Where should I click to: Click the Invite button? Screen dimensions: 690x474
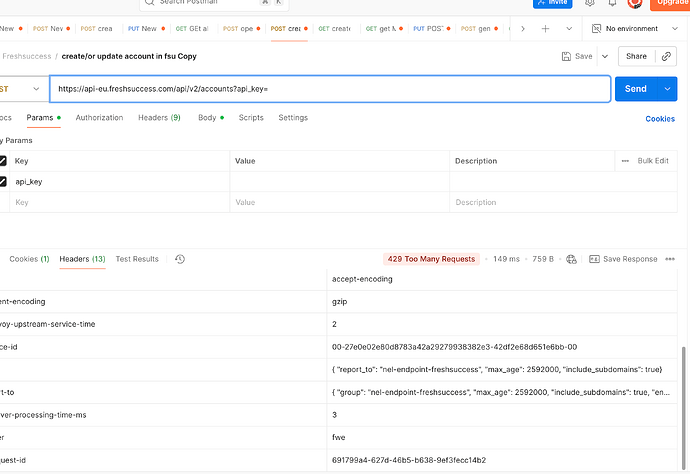click(553, 3)
